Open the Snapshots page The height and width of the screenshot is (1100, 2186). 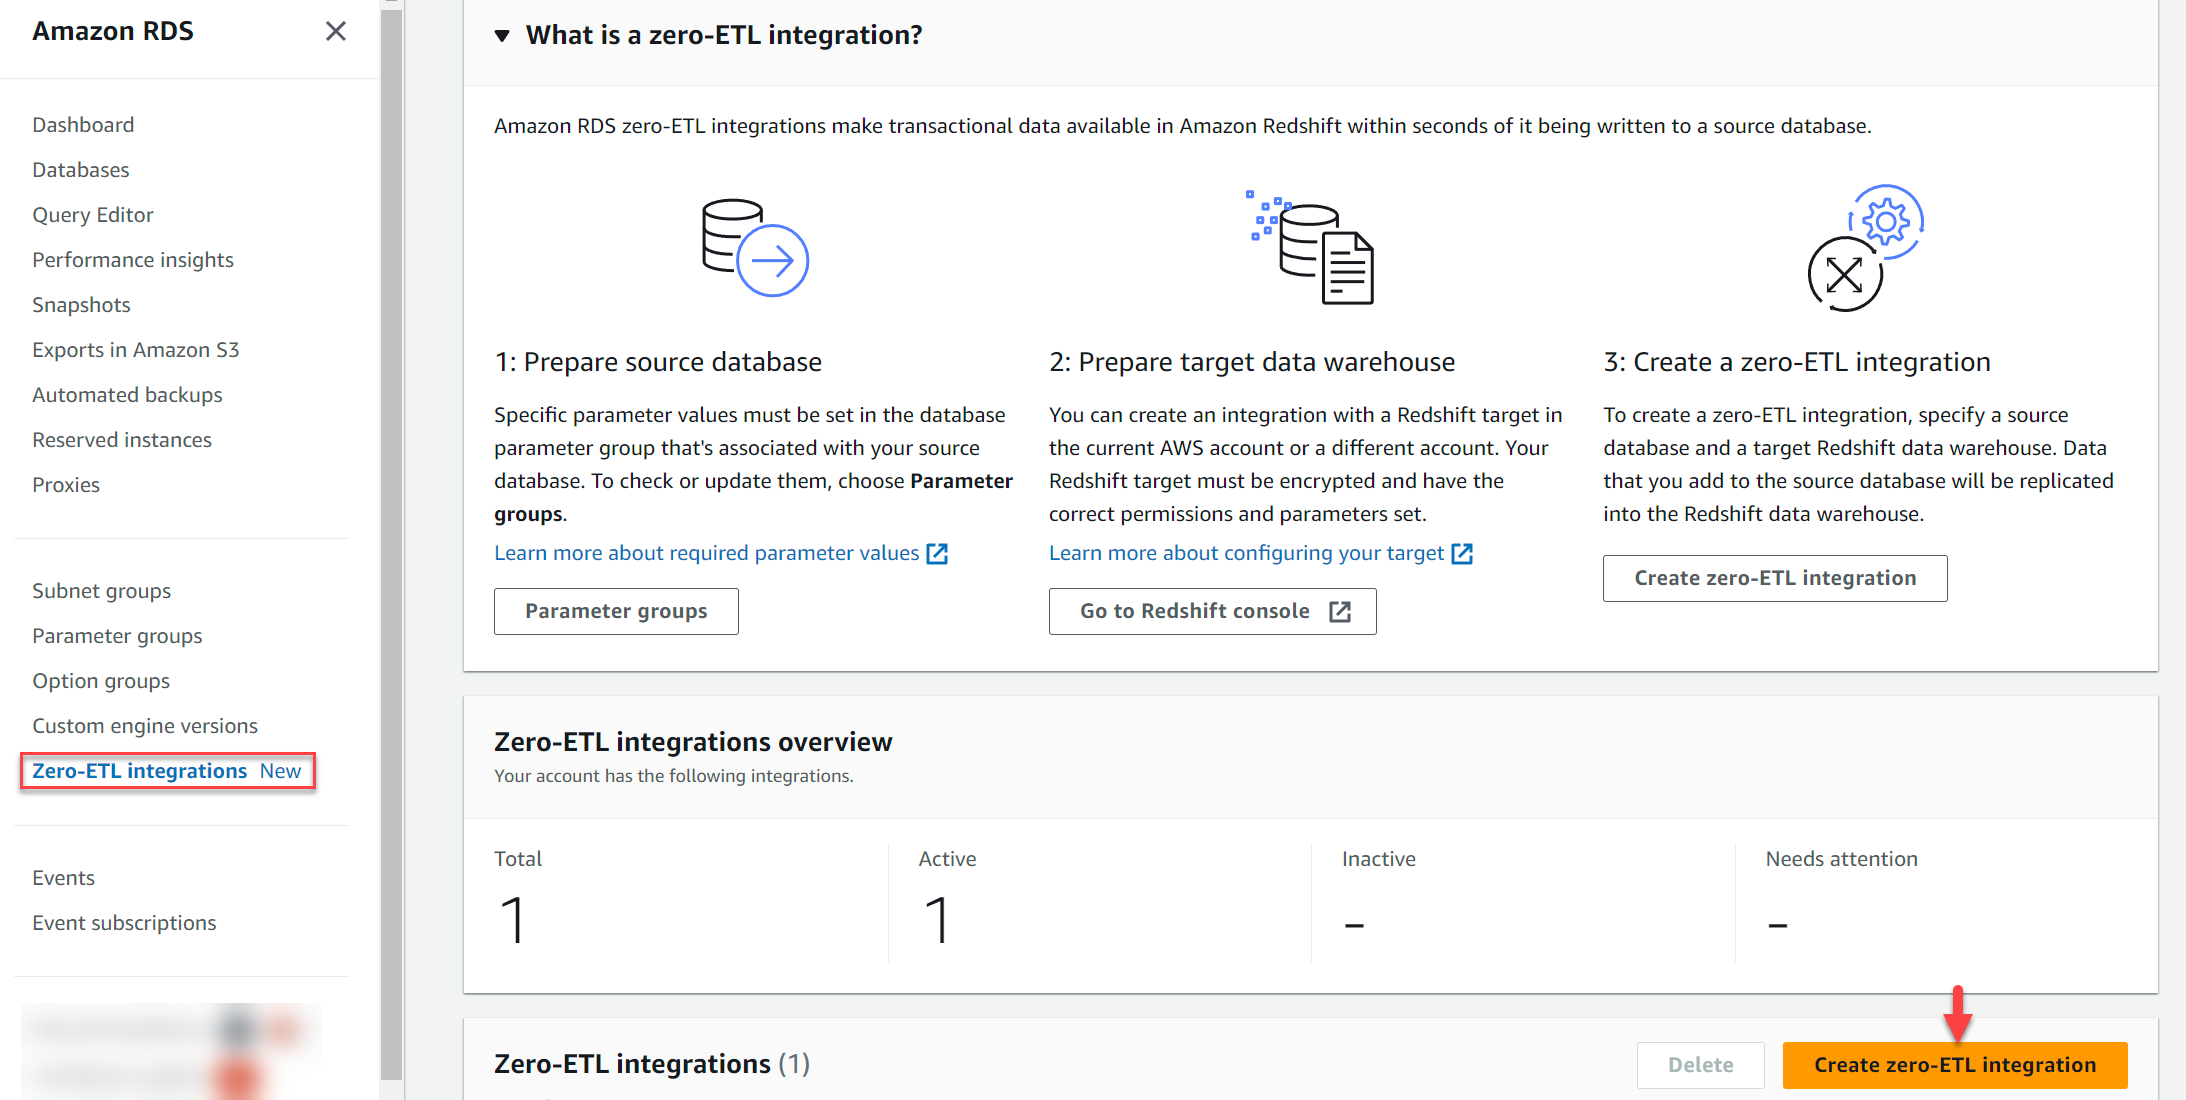click(x=81, y=304)
